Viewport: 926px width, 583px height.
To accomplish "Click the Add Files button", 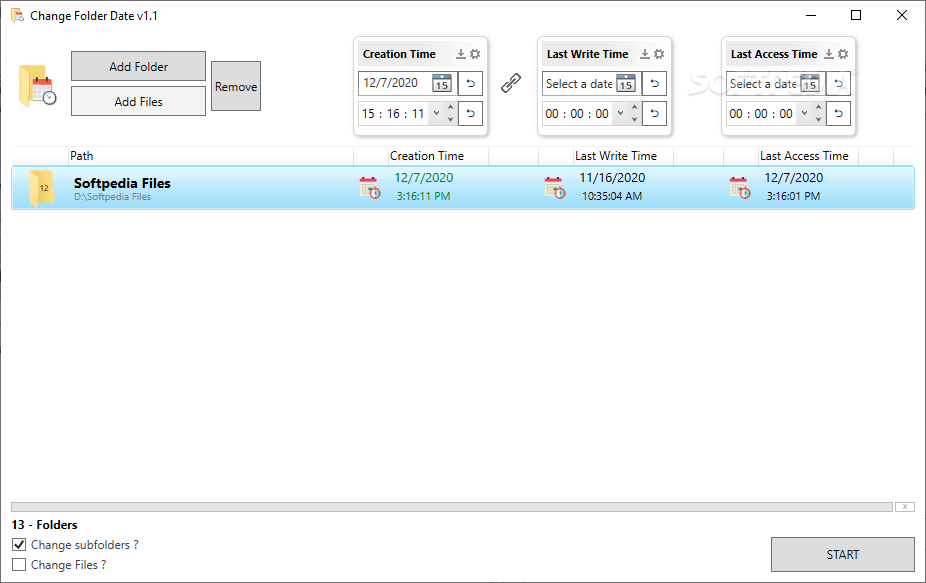I will click(138, 101).
